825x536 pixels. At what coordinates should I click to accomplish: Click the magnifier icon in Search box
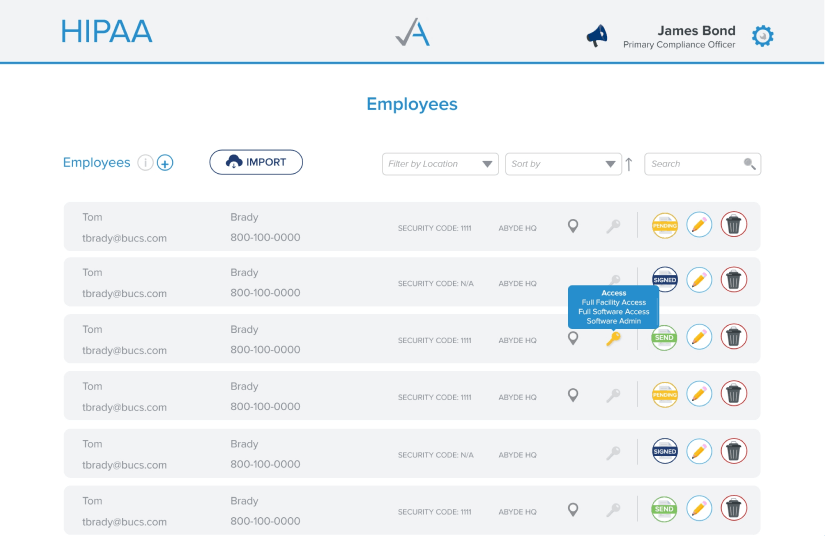point(750,164)
